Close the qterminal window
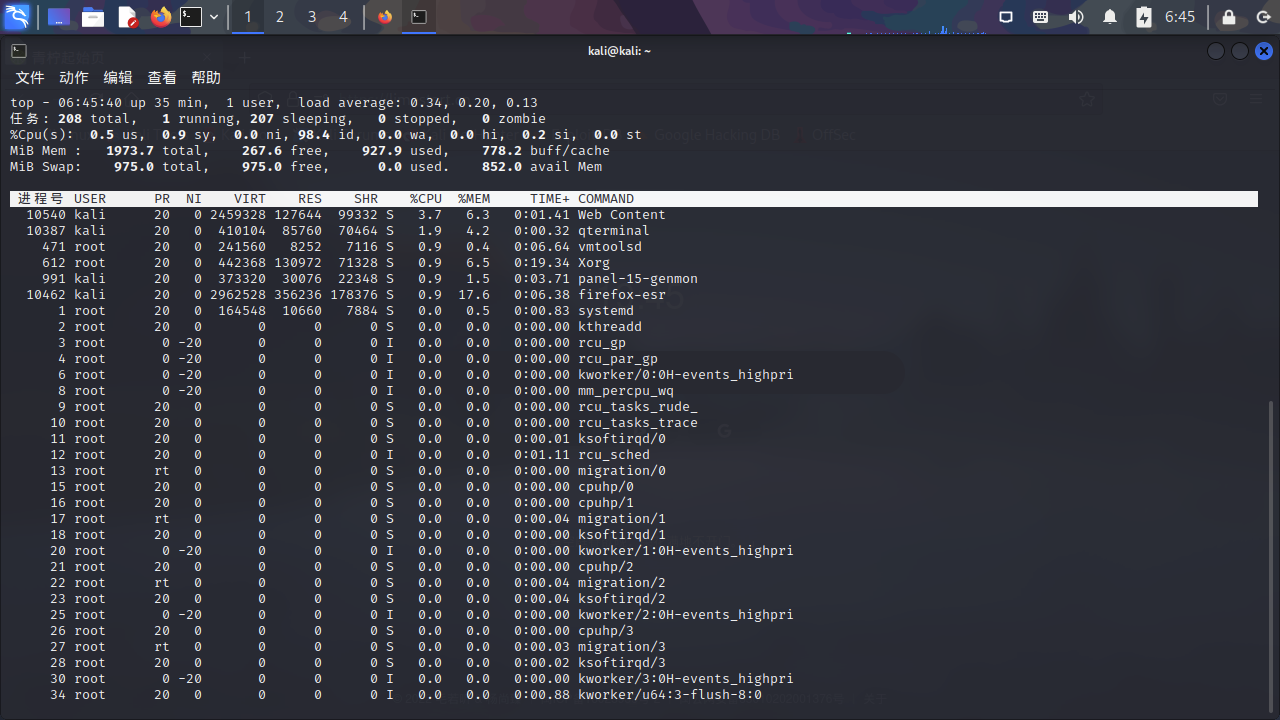 click(x=1264, y=51)
